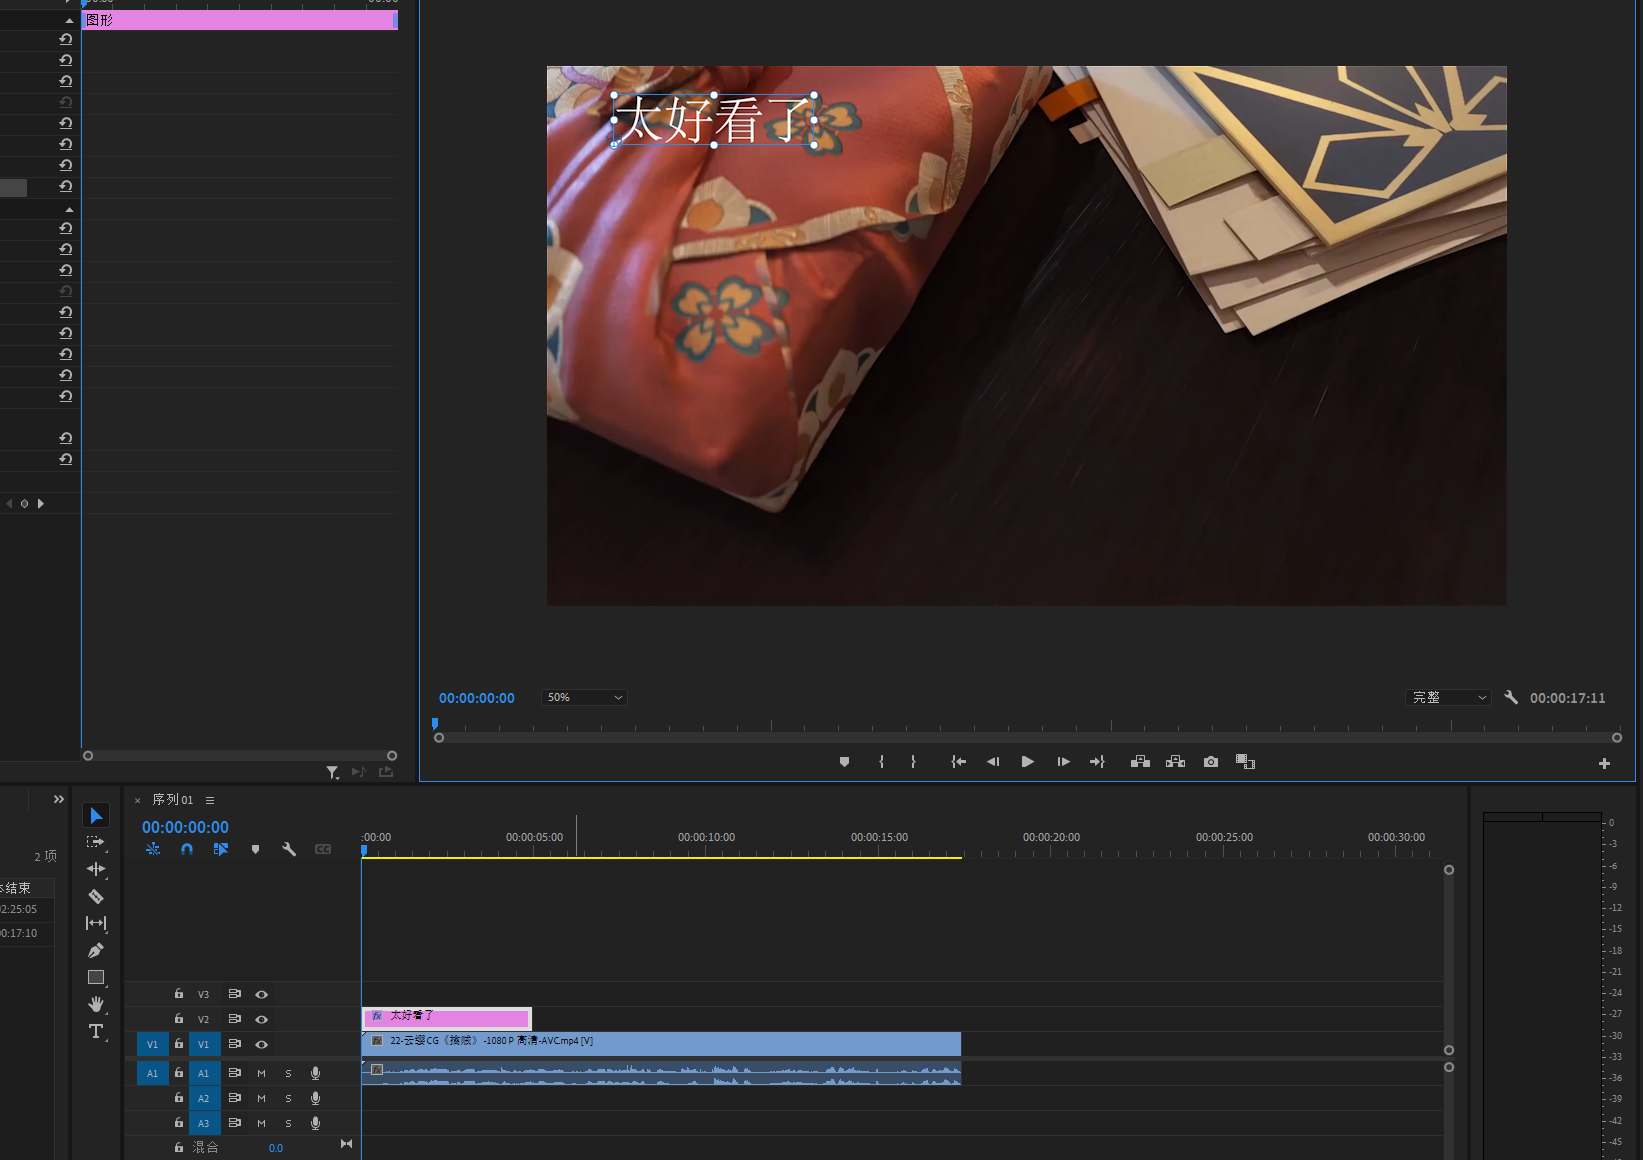Toggle timeline snapping magnet
The height and width of the screenshot is (1160, 1643).
tap(187, 849)
